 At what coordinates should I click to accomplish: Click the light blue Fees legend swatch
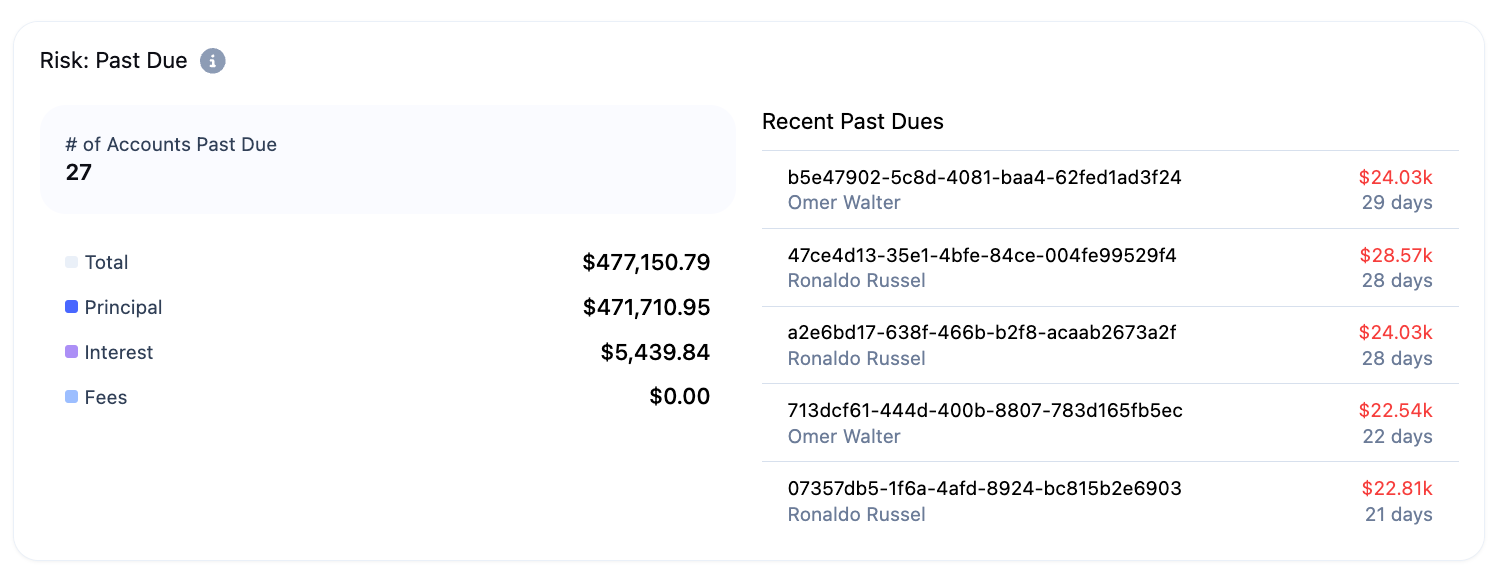[x=71, y=397]
